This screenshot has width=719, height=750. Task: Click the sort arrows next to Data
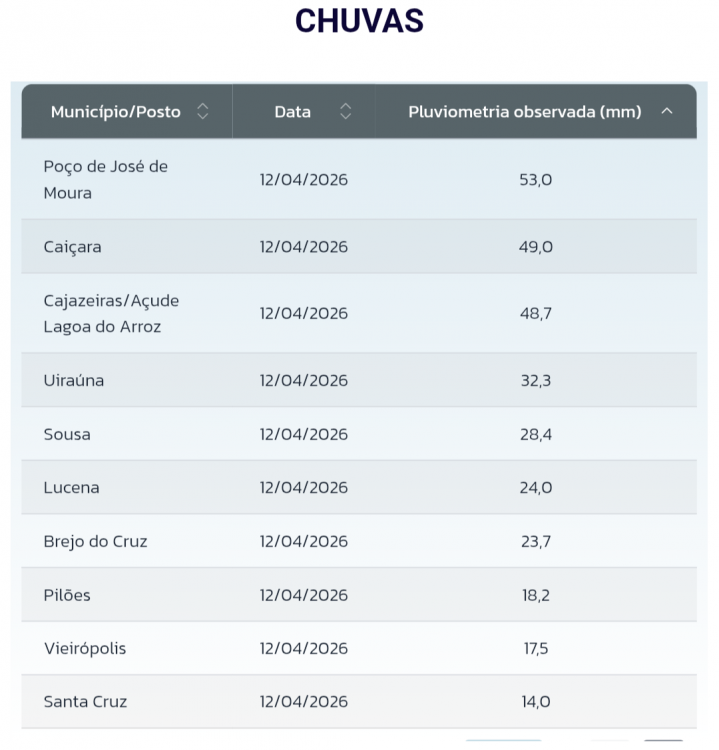click(x=346, y=112)
